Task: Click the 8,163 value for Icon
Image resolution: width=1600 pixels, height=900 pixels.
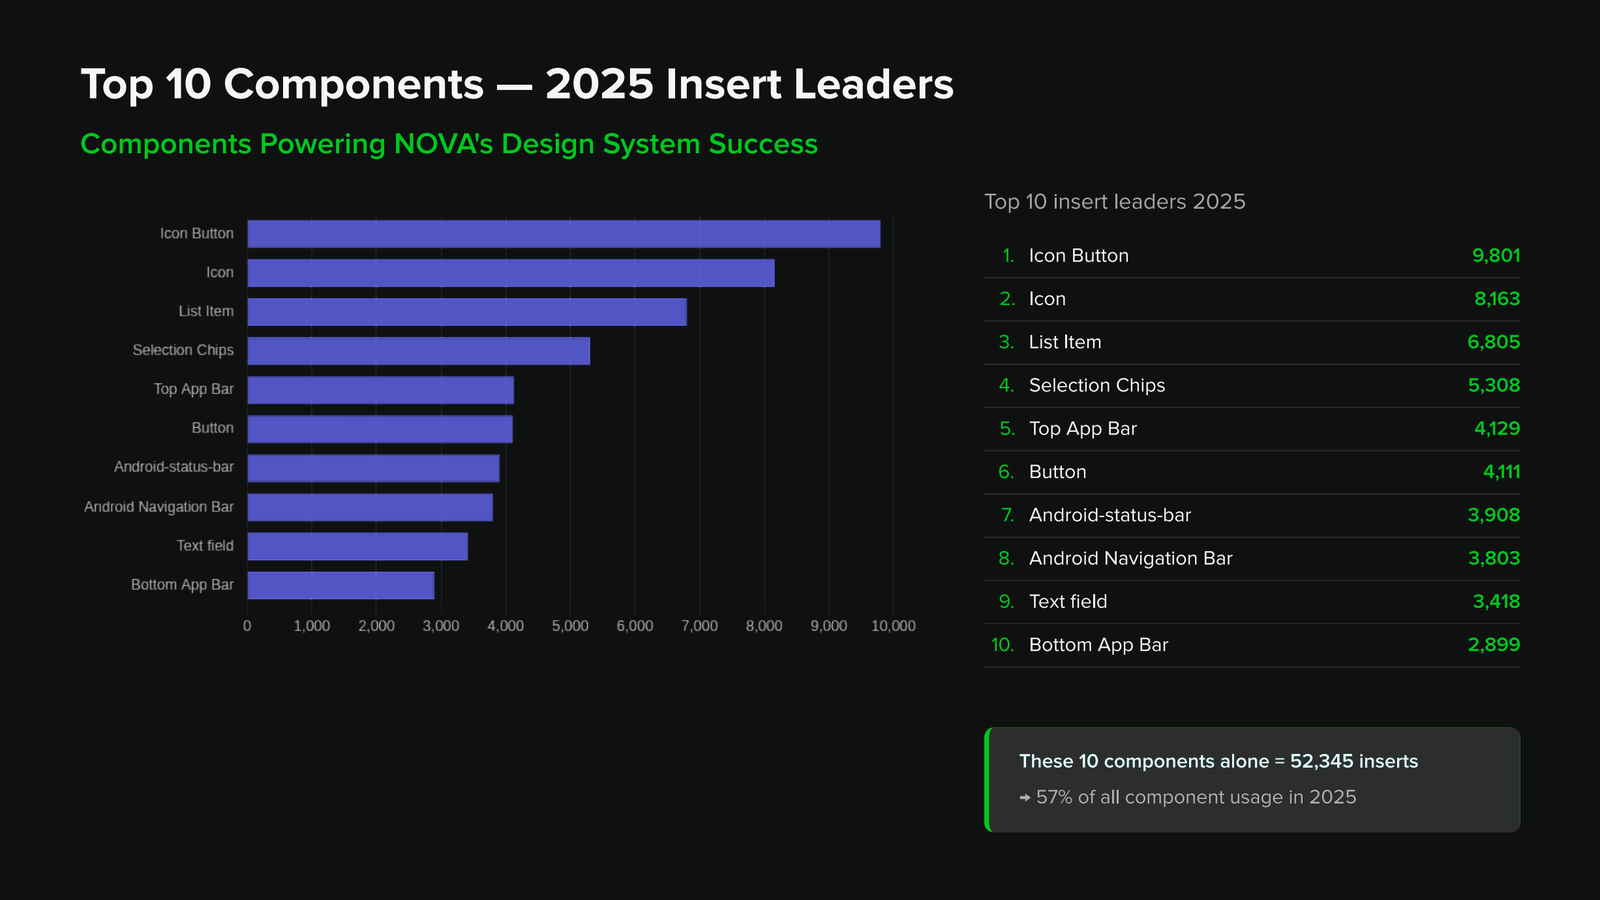Action: pos(1497,299)
